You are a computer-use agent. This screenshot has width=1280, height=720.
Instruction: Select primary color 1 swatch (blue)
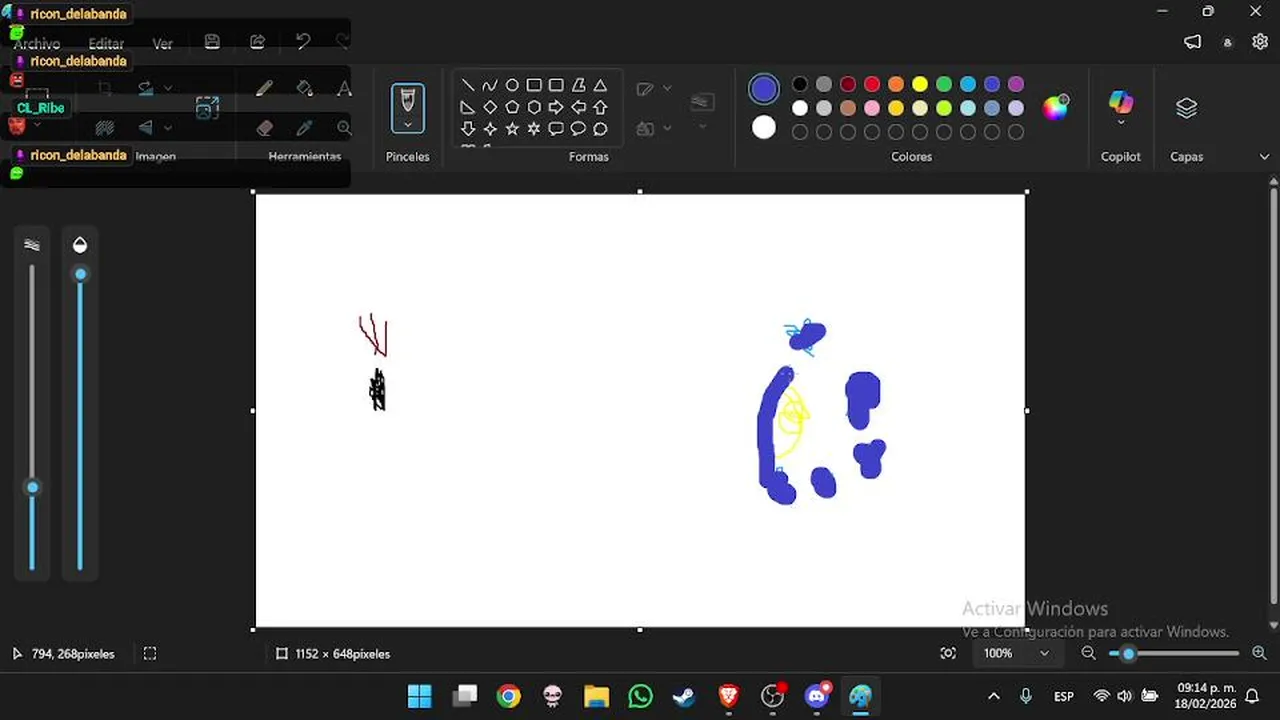(764, 89)
